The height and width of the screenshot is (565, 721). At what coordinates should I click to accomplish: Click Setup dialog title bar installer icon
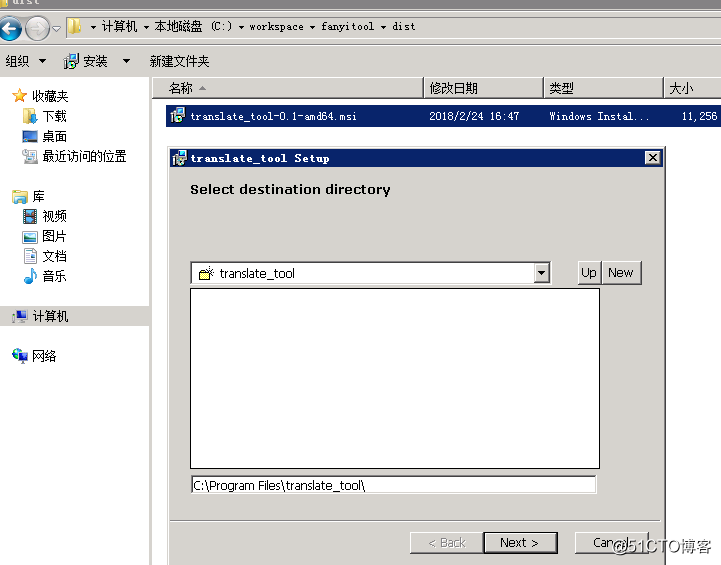click(179, 158)
